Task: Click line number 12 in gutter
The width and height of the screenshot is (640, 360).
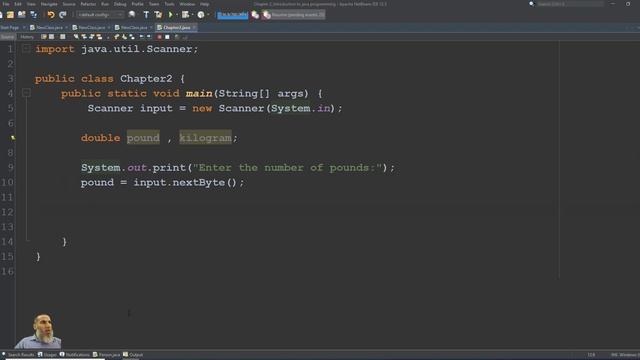Action: pos(7,212)
